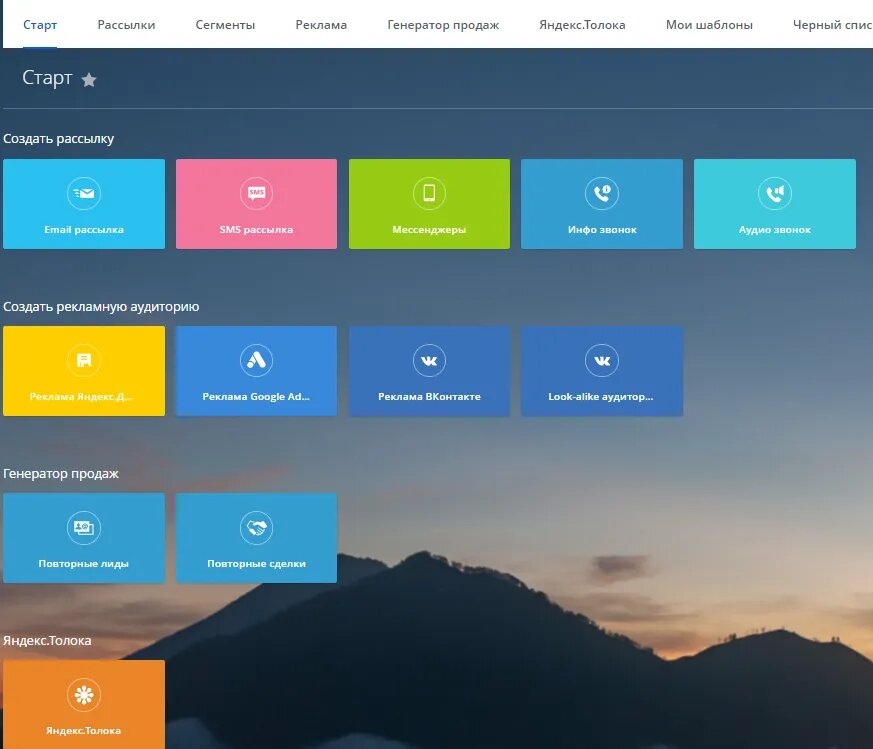This screenshot has height=749, width=873.
Task: Switch to the Рассылки tab
Action: 126,25
